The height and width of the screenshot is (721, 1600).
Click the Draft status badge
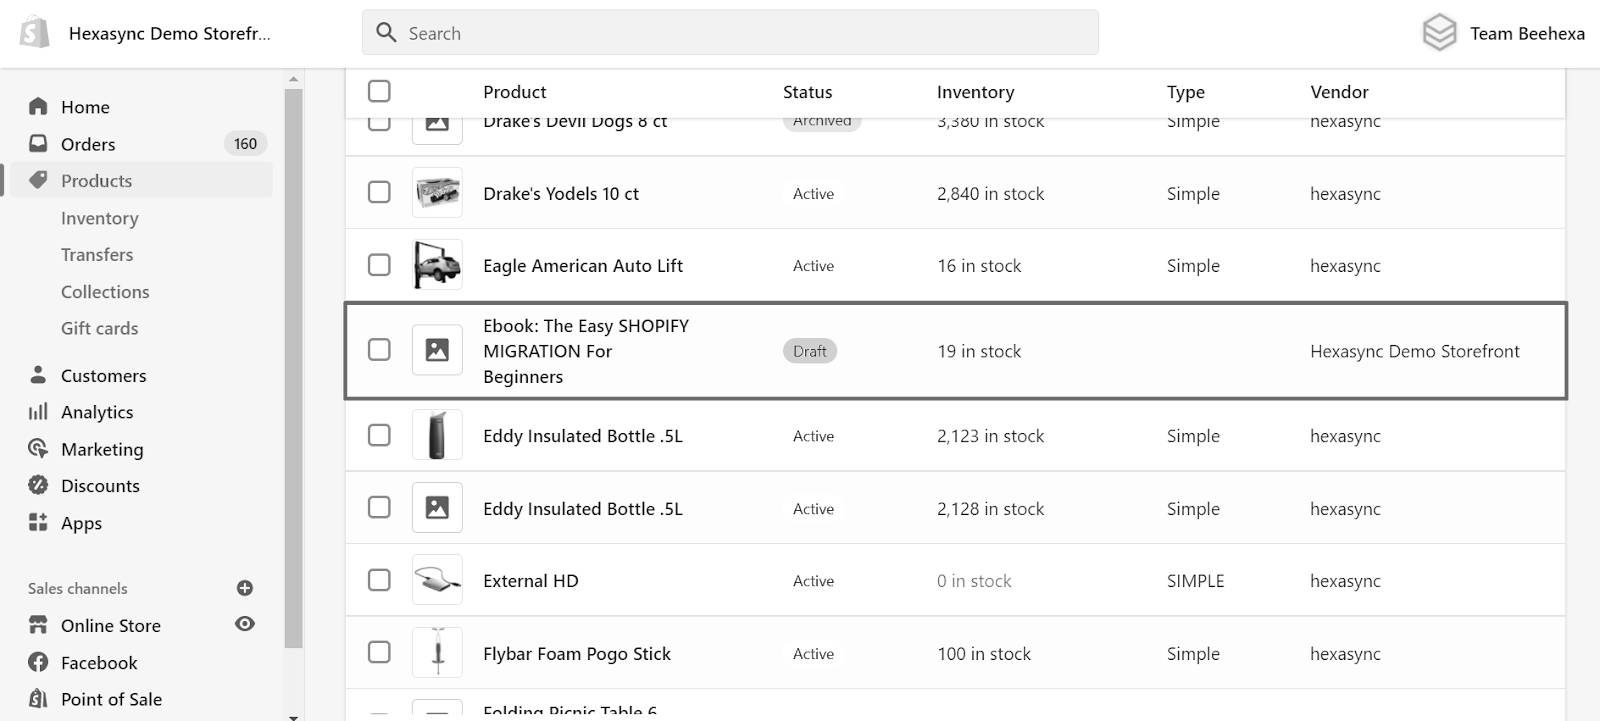click(810, 351)
